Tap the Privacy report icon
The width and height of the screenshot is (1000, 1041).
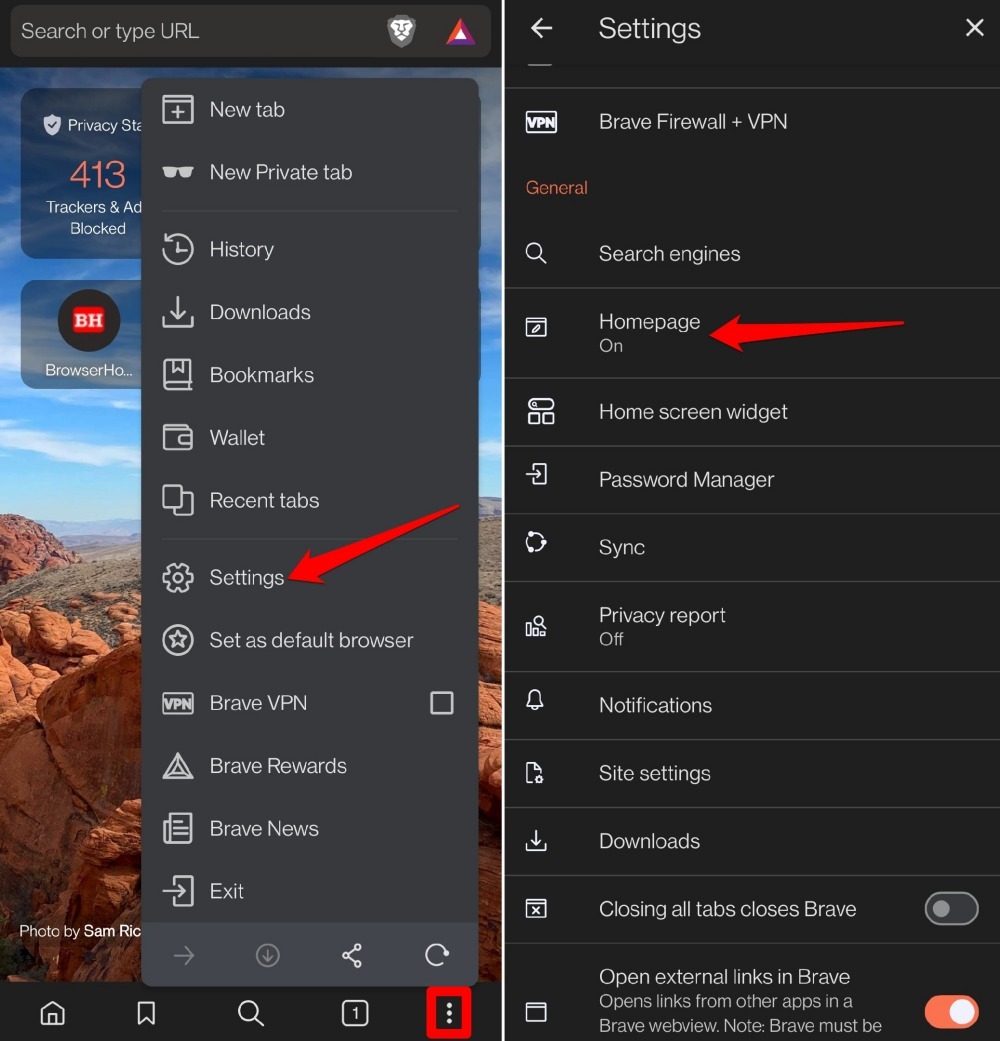click(536, 625)
